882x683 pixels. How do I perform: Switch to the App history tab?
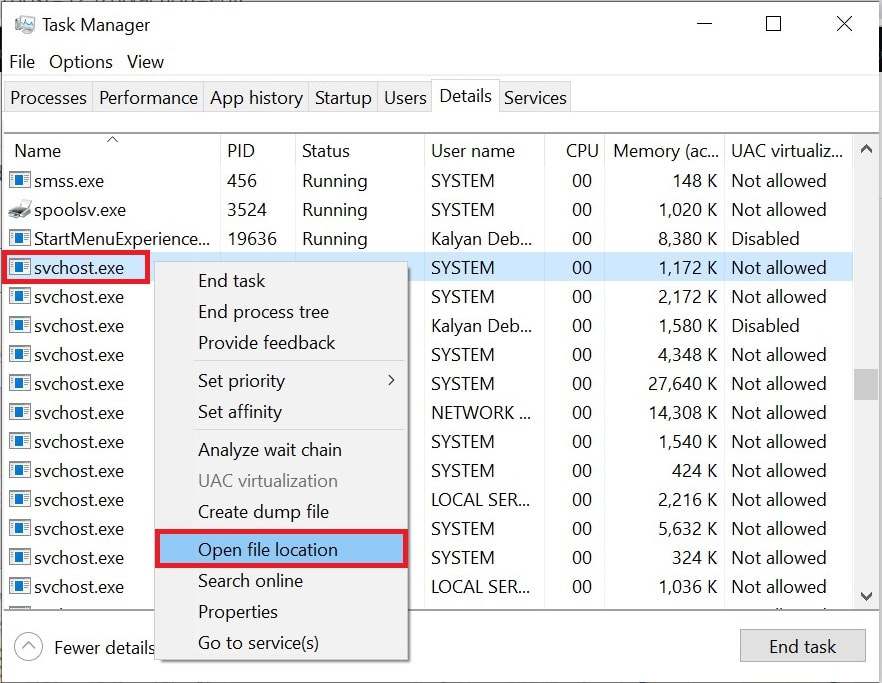(256, 98)
